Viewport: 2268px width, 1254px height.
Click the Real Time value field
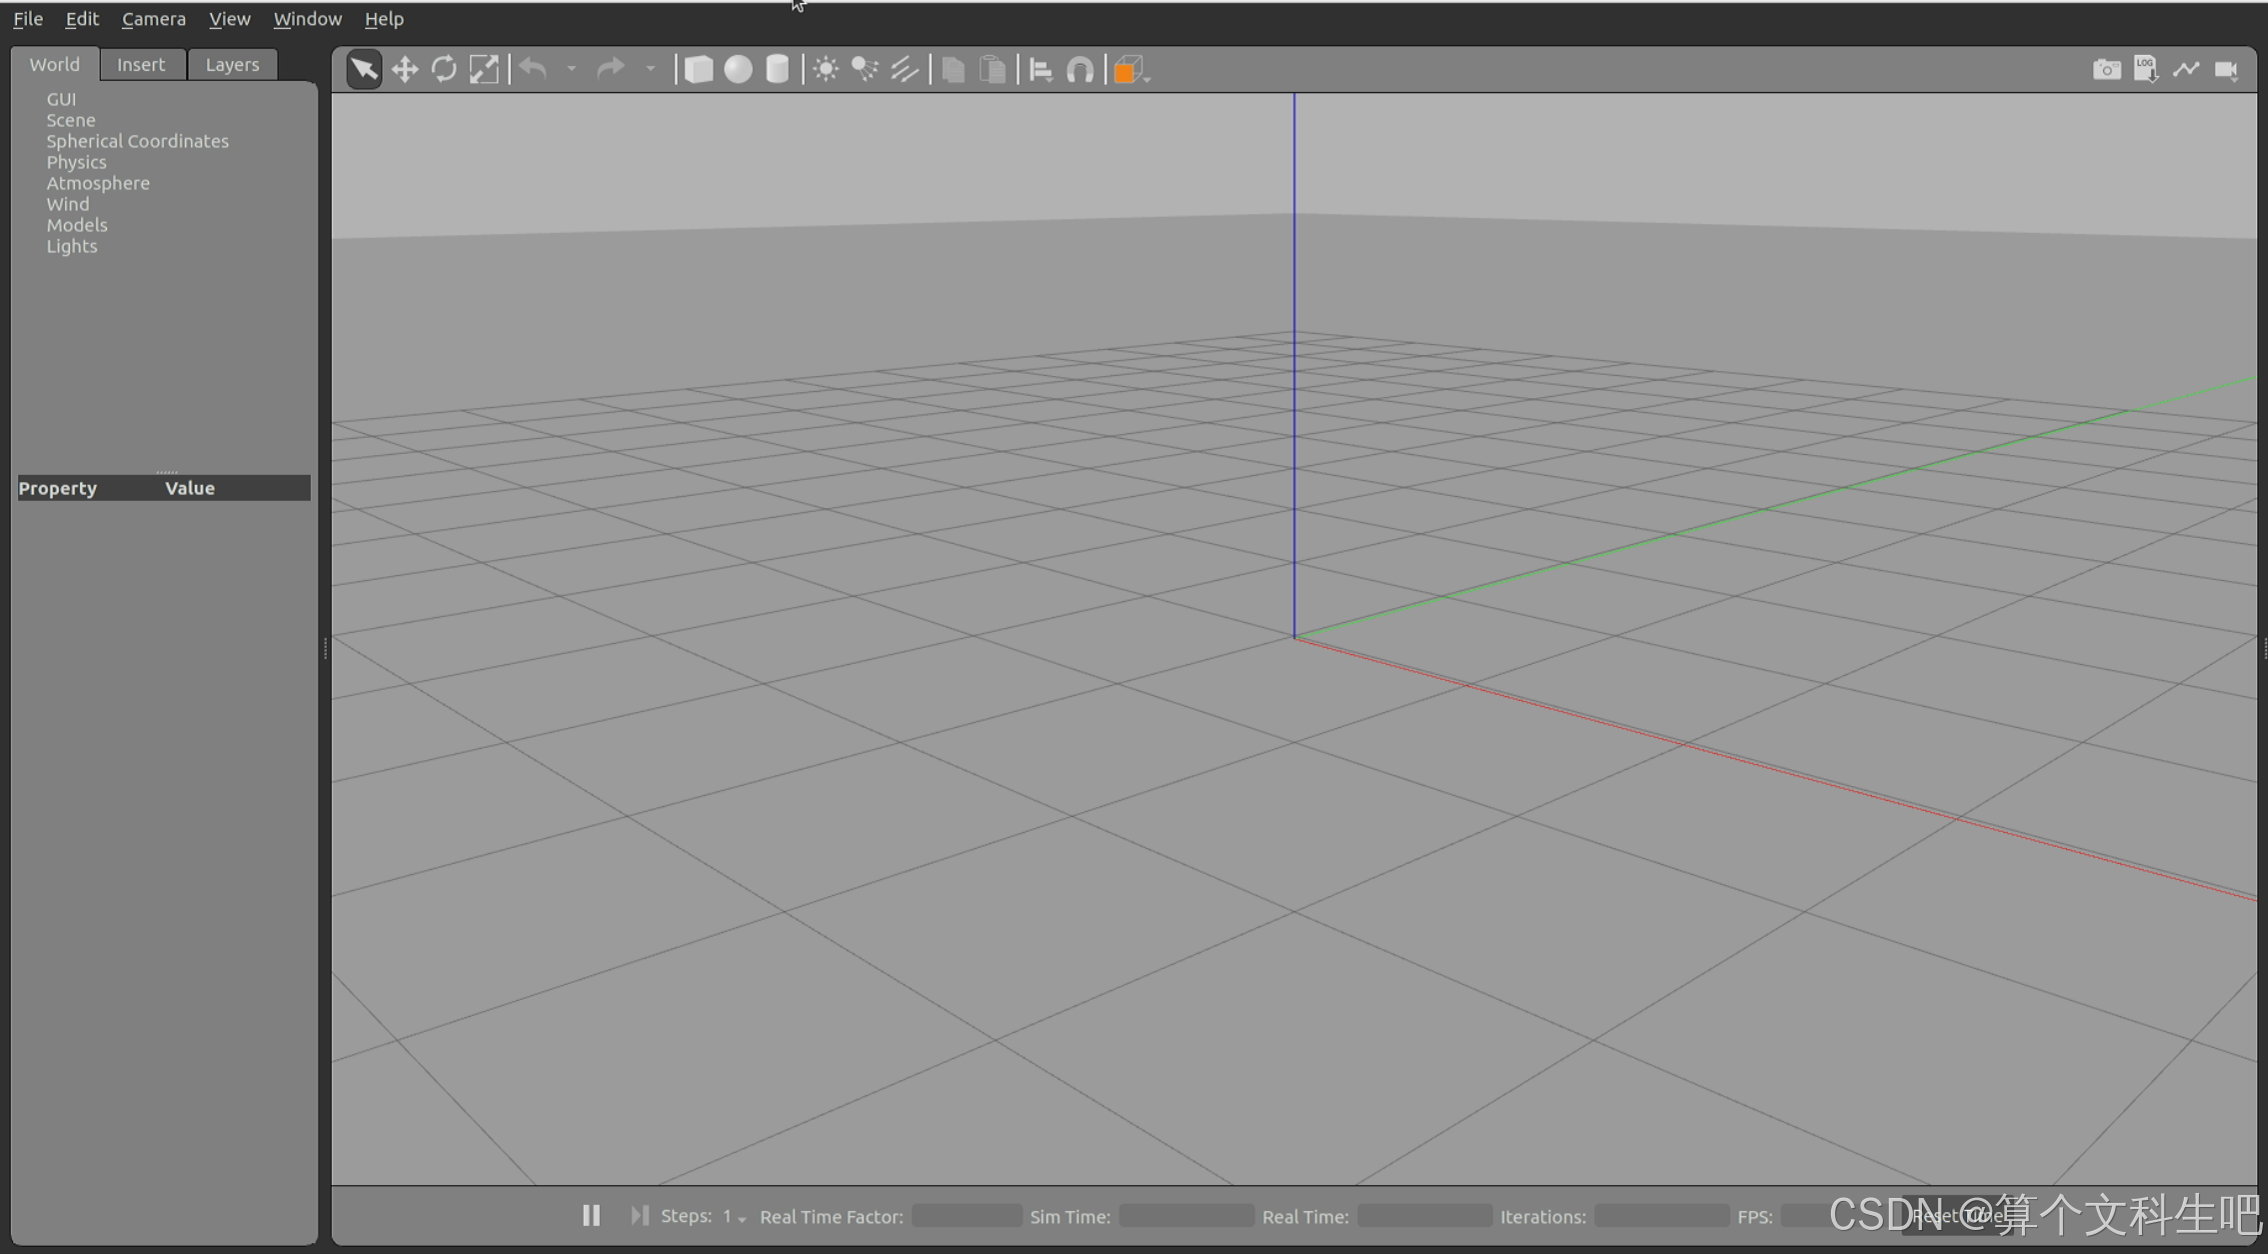[1424, 1216]
